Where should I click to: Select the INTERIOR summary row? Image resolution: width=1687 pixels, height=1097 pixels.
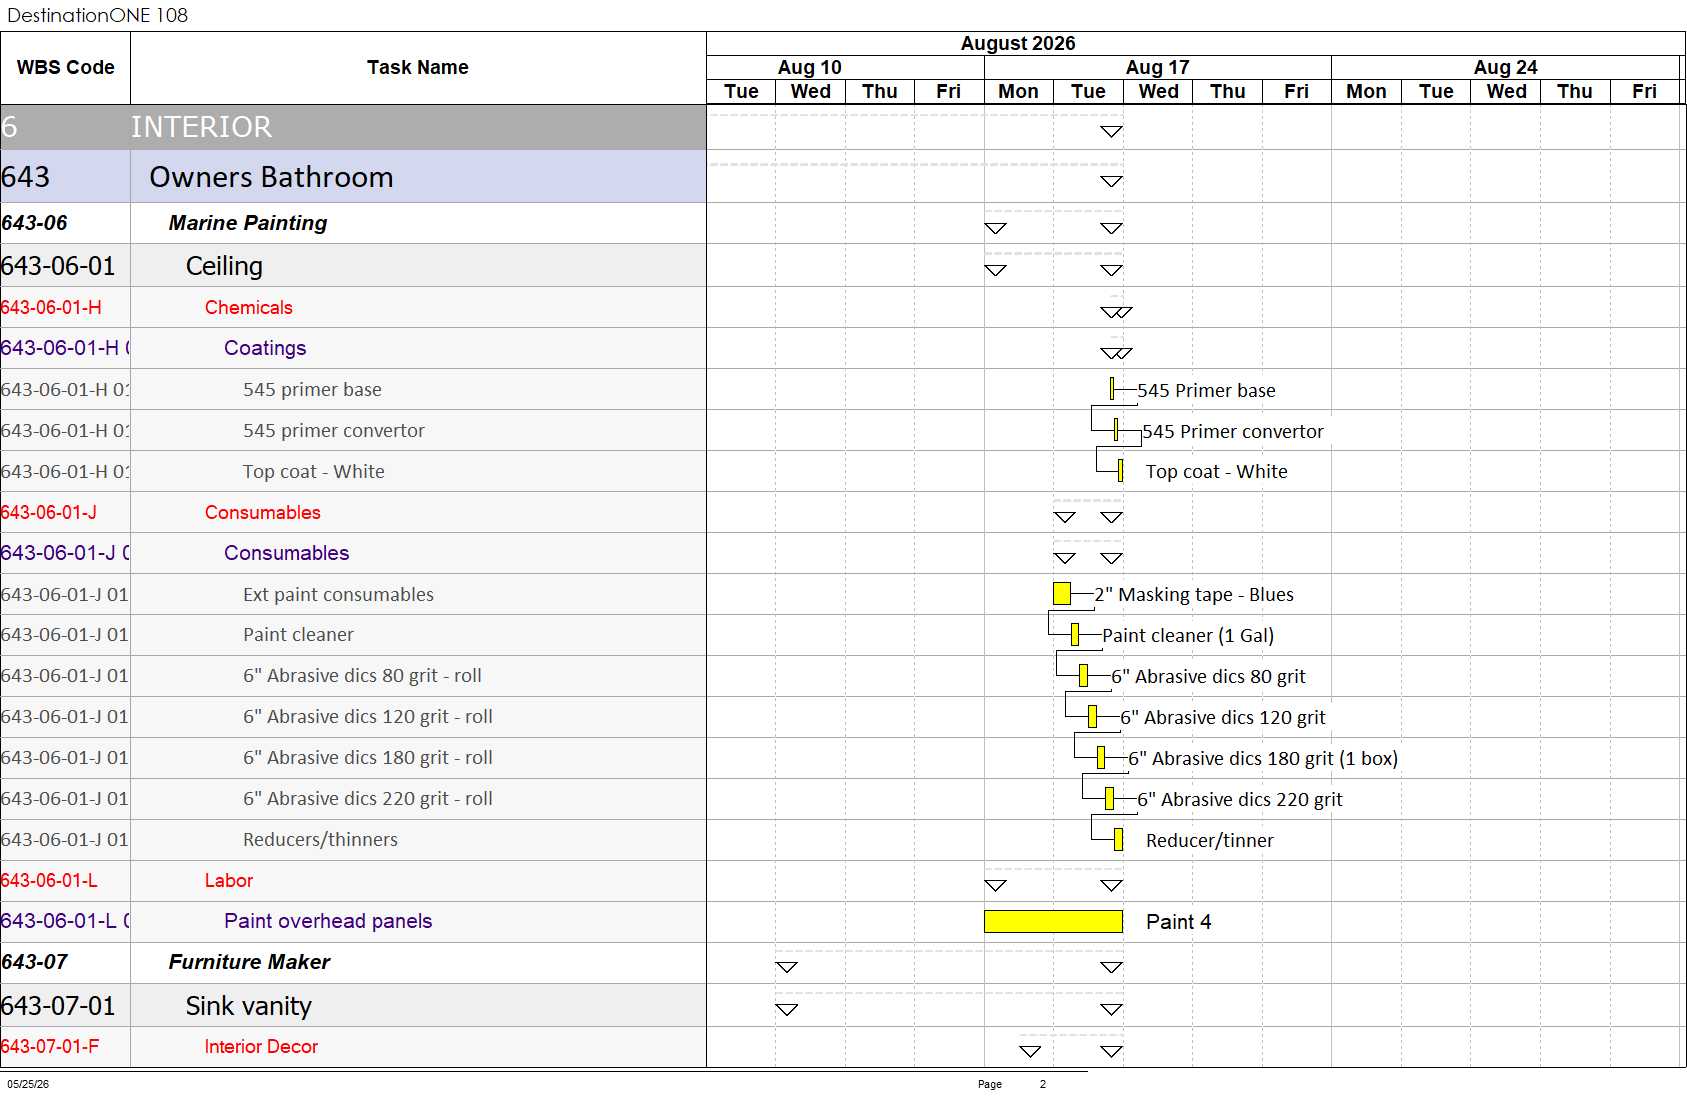click(353, 127)
